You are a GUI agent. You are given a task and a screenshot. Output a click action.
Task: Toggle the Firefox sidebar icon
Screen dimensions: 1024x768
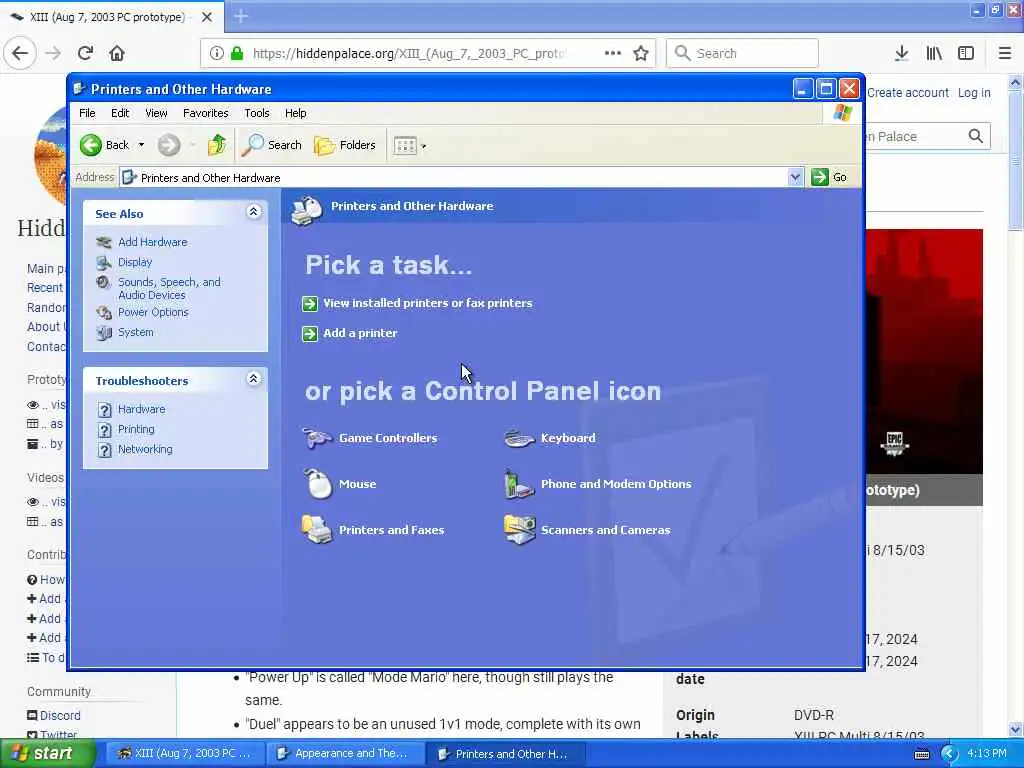966,54
